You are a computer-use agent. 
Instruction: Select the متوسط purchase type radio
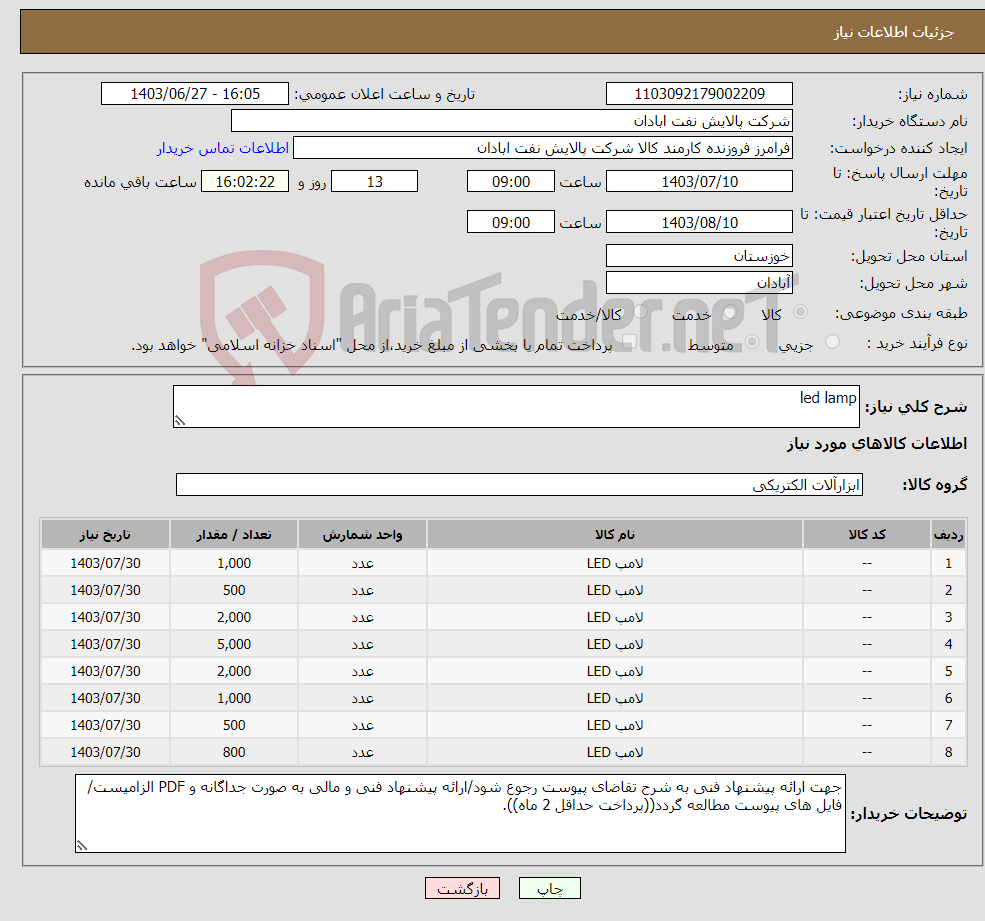(x=752, y=342)
